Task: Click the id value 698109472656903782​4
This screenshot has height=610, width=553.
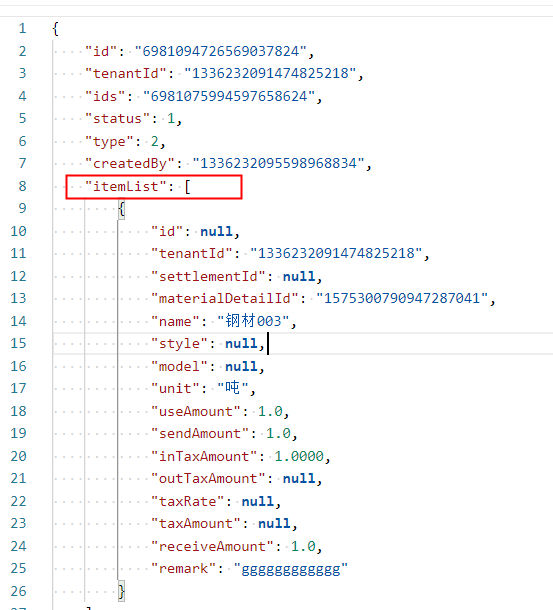Action: (221, 51)
